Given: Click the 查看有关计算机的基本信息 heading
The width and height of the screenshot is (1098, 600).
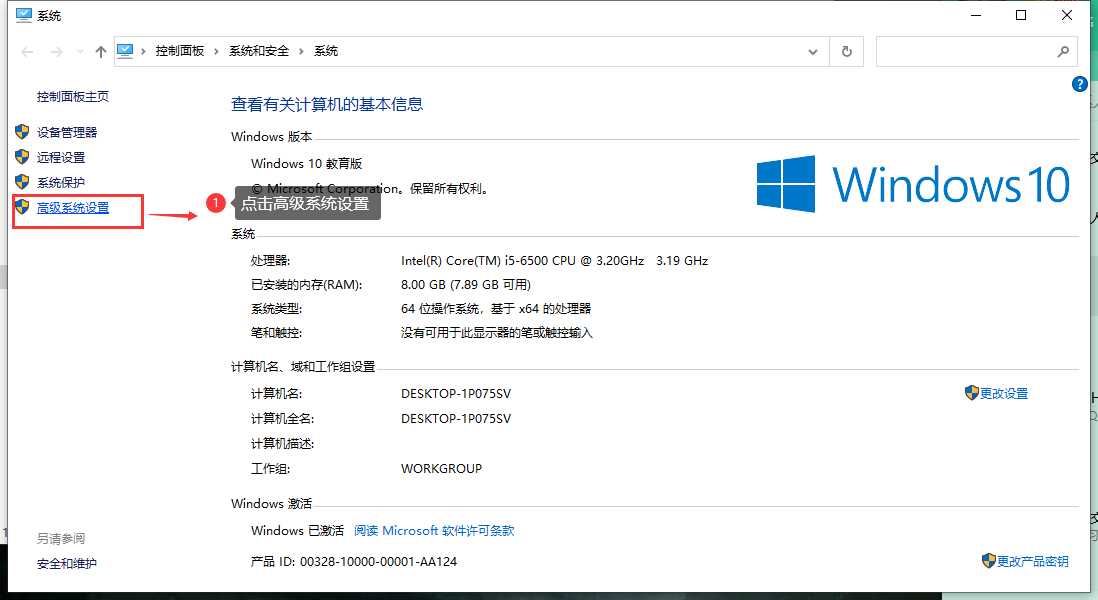Looking at the screenshot, I should tap(327, 104).
